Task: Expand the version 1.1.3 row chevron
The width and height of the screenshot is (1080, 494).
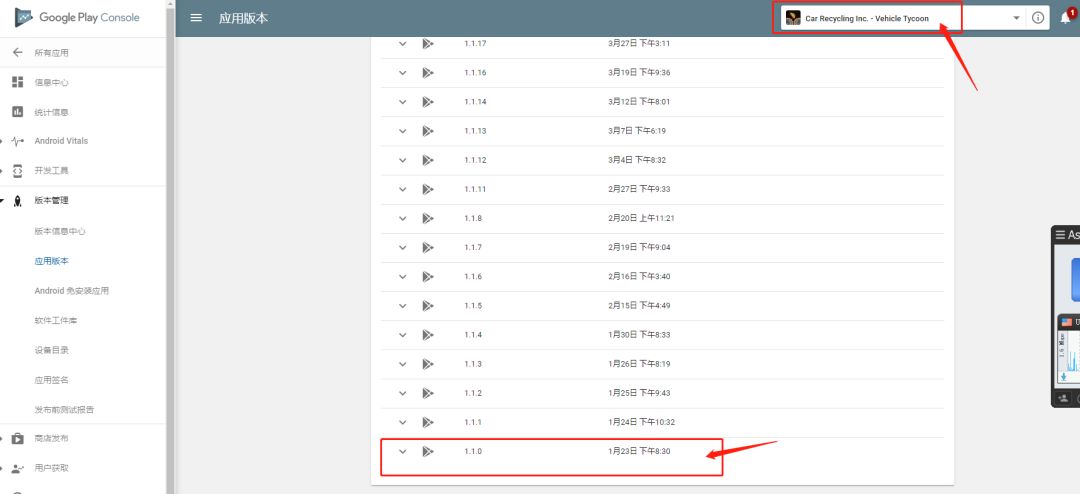Action: tap(403, 364)
